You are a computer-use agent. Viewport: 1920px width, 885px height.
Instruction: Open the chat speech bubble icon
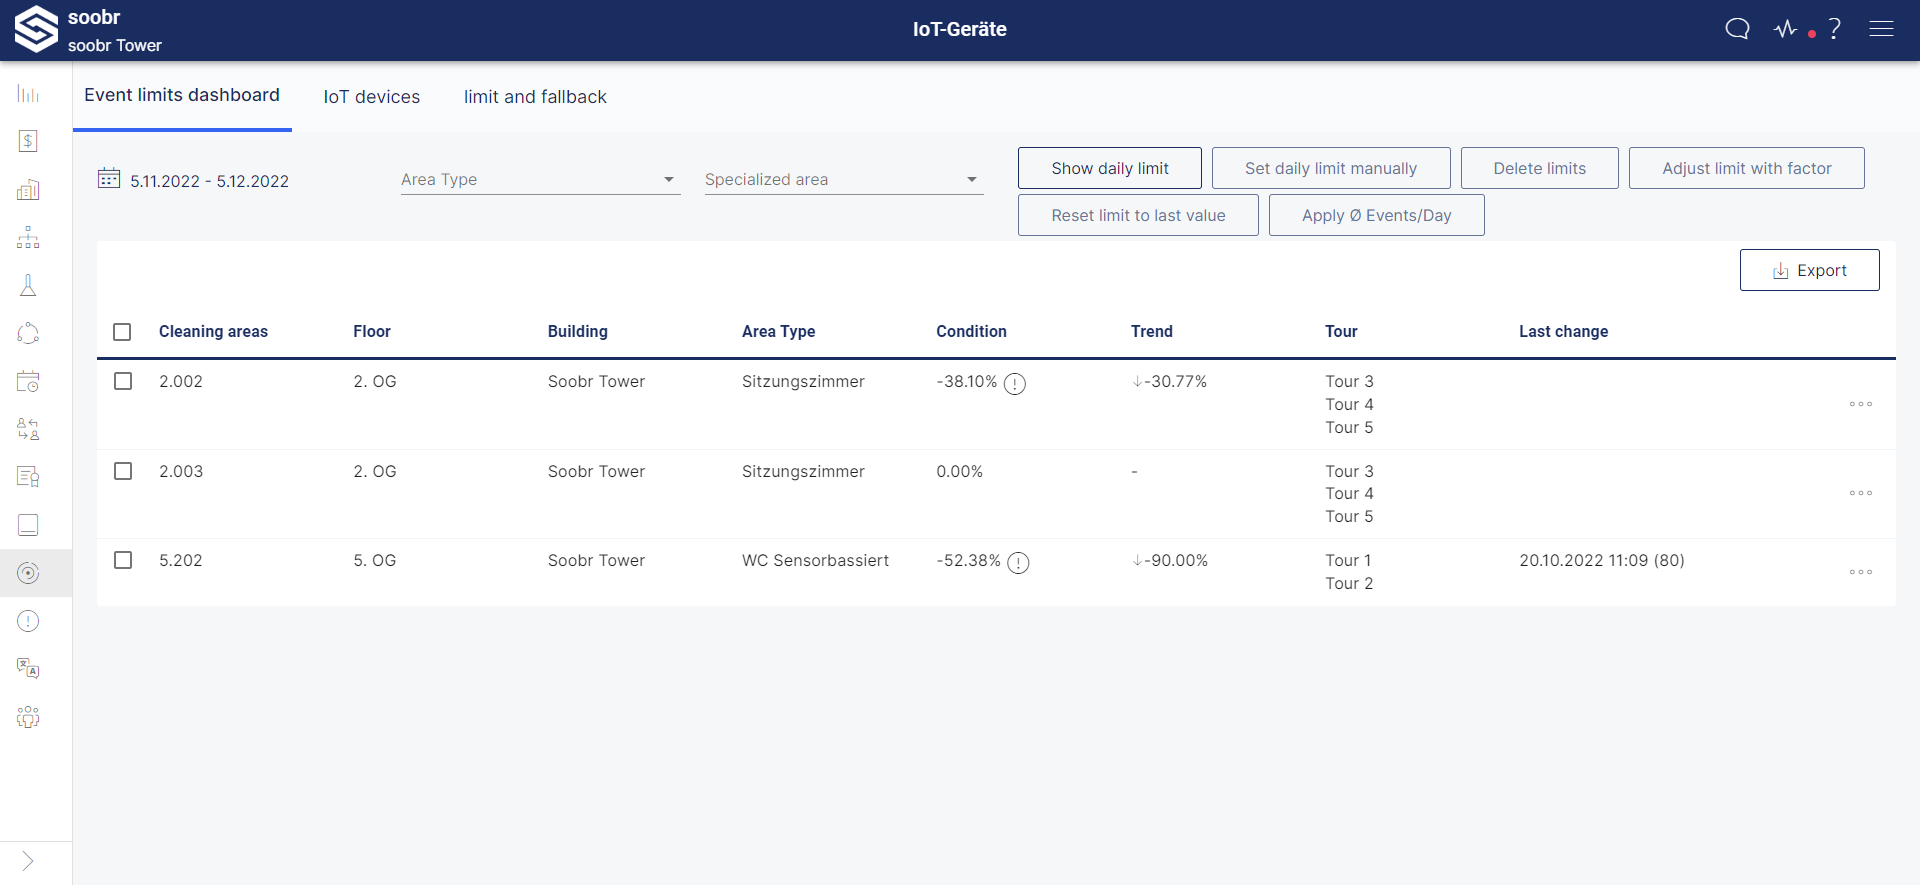(1737, 29)
